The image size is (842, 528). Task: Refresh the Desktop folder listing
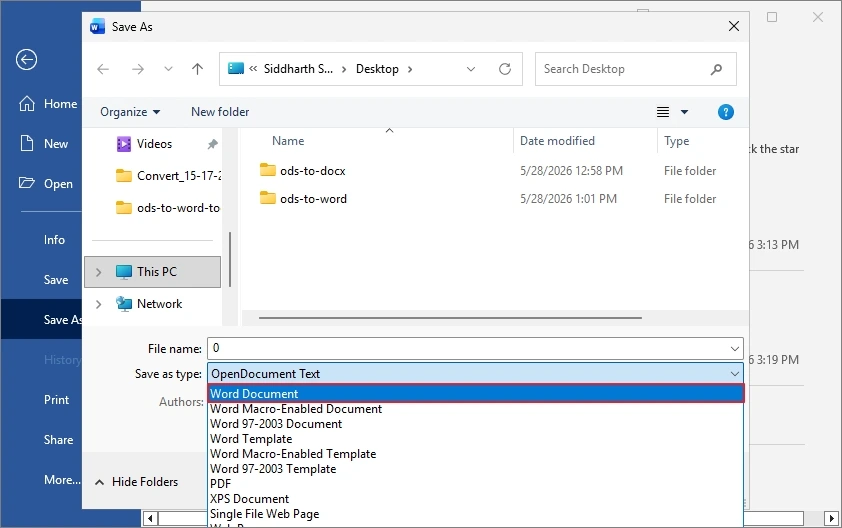505,69
